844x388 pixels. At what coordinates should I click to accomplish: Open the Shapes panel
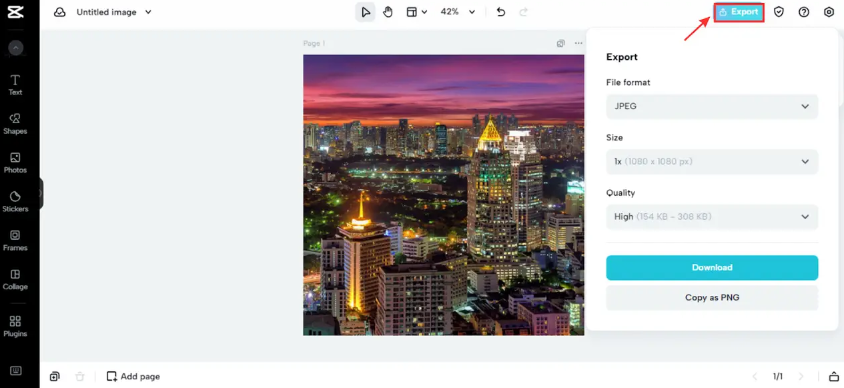15,124
